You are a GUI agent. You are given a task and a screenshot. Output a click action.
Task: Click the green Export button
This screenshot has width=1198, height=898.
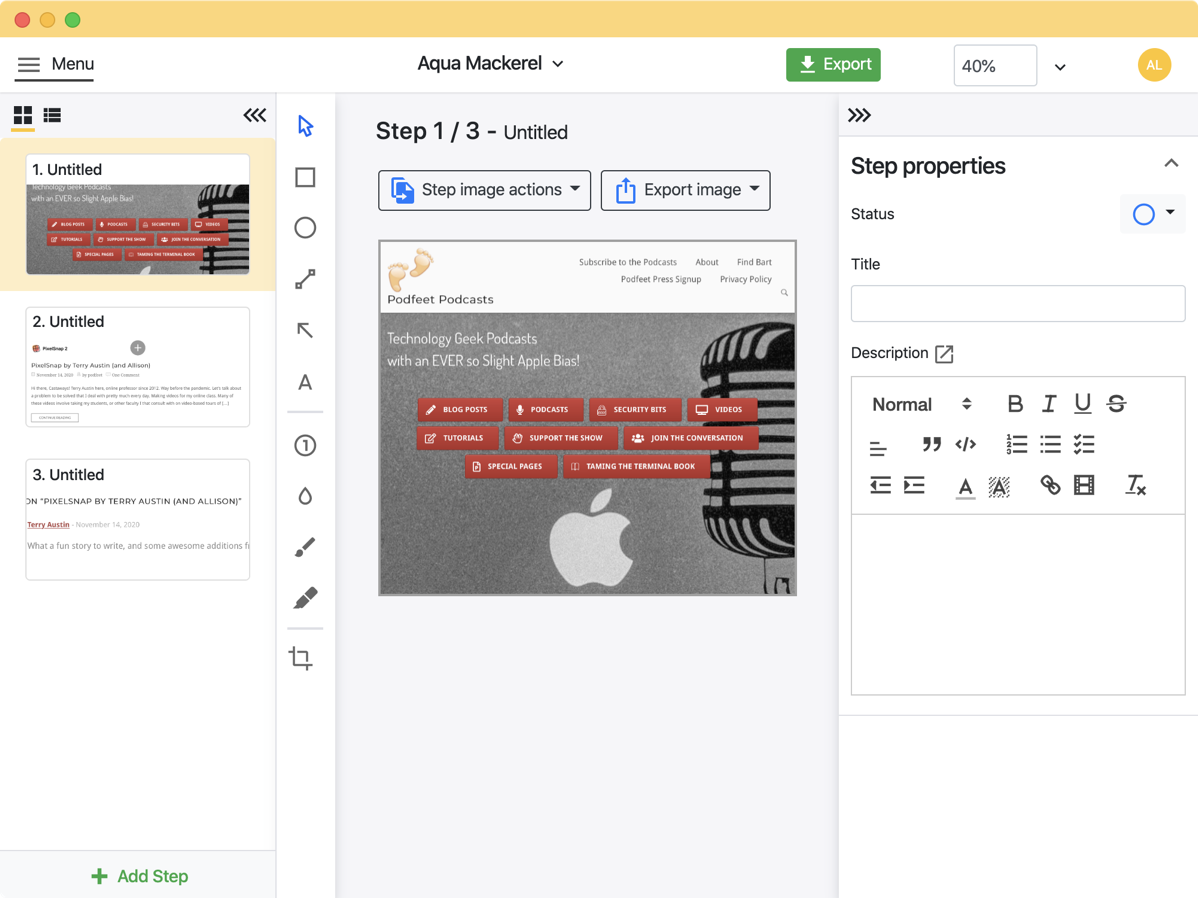click(833, 65)
